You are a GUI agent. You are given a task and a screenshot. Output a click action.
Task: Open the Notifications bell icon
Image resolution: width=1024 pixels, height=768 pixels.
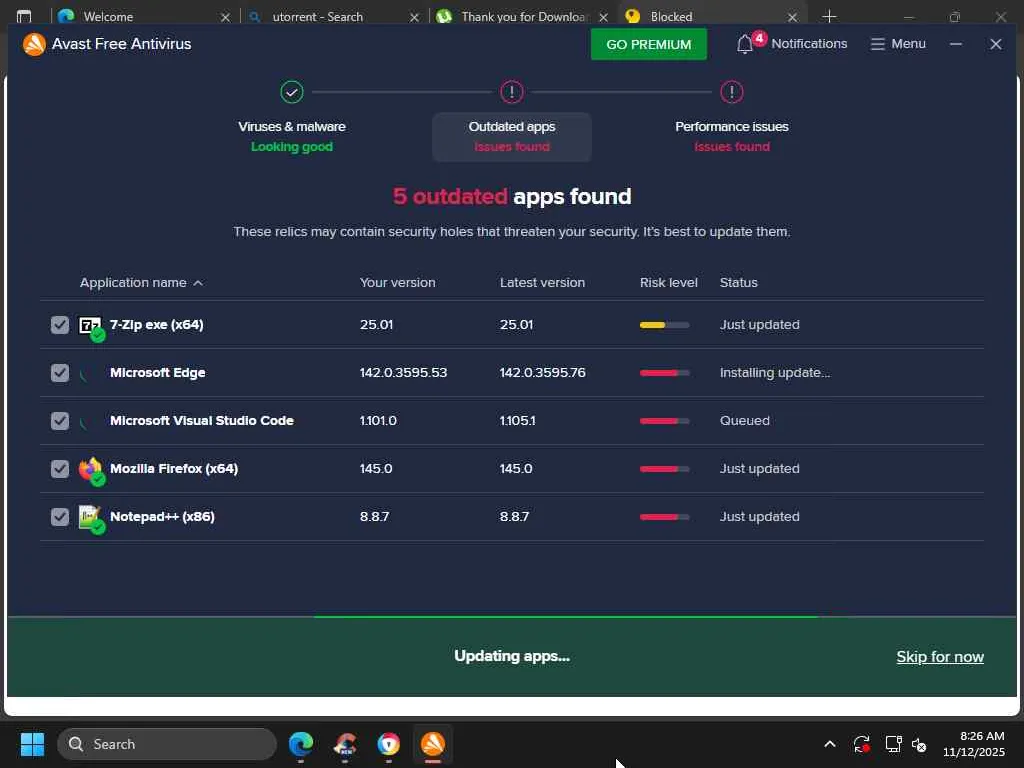pyautogui.click(x=745, y=44)
